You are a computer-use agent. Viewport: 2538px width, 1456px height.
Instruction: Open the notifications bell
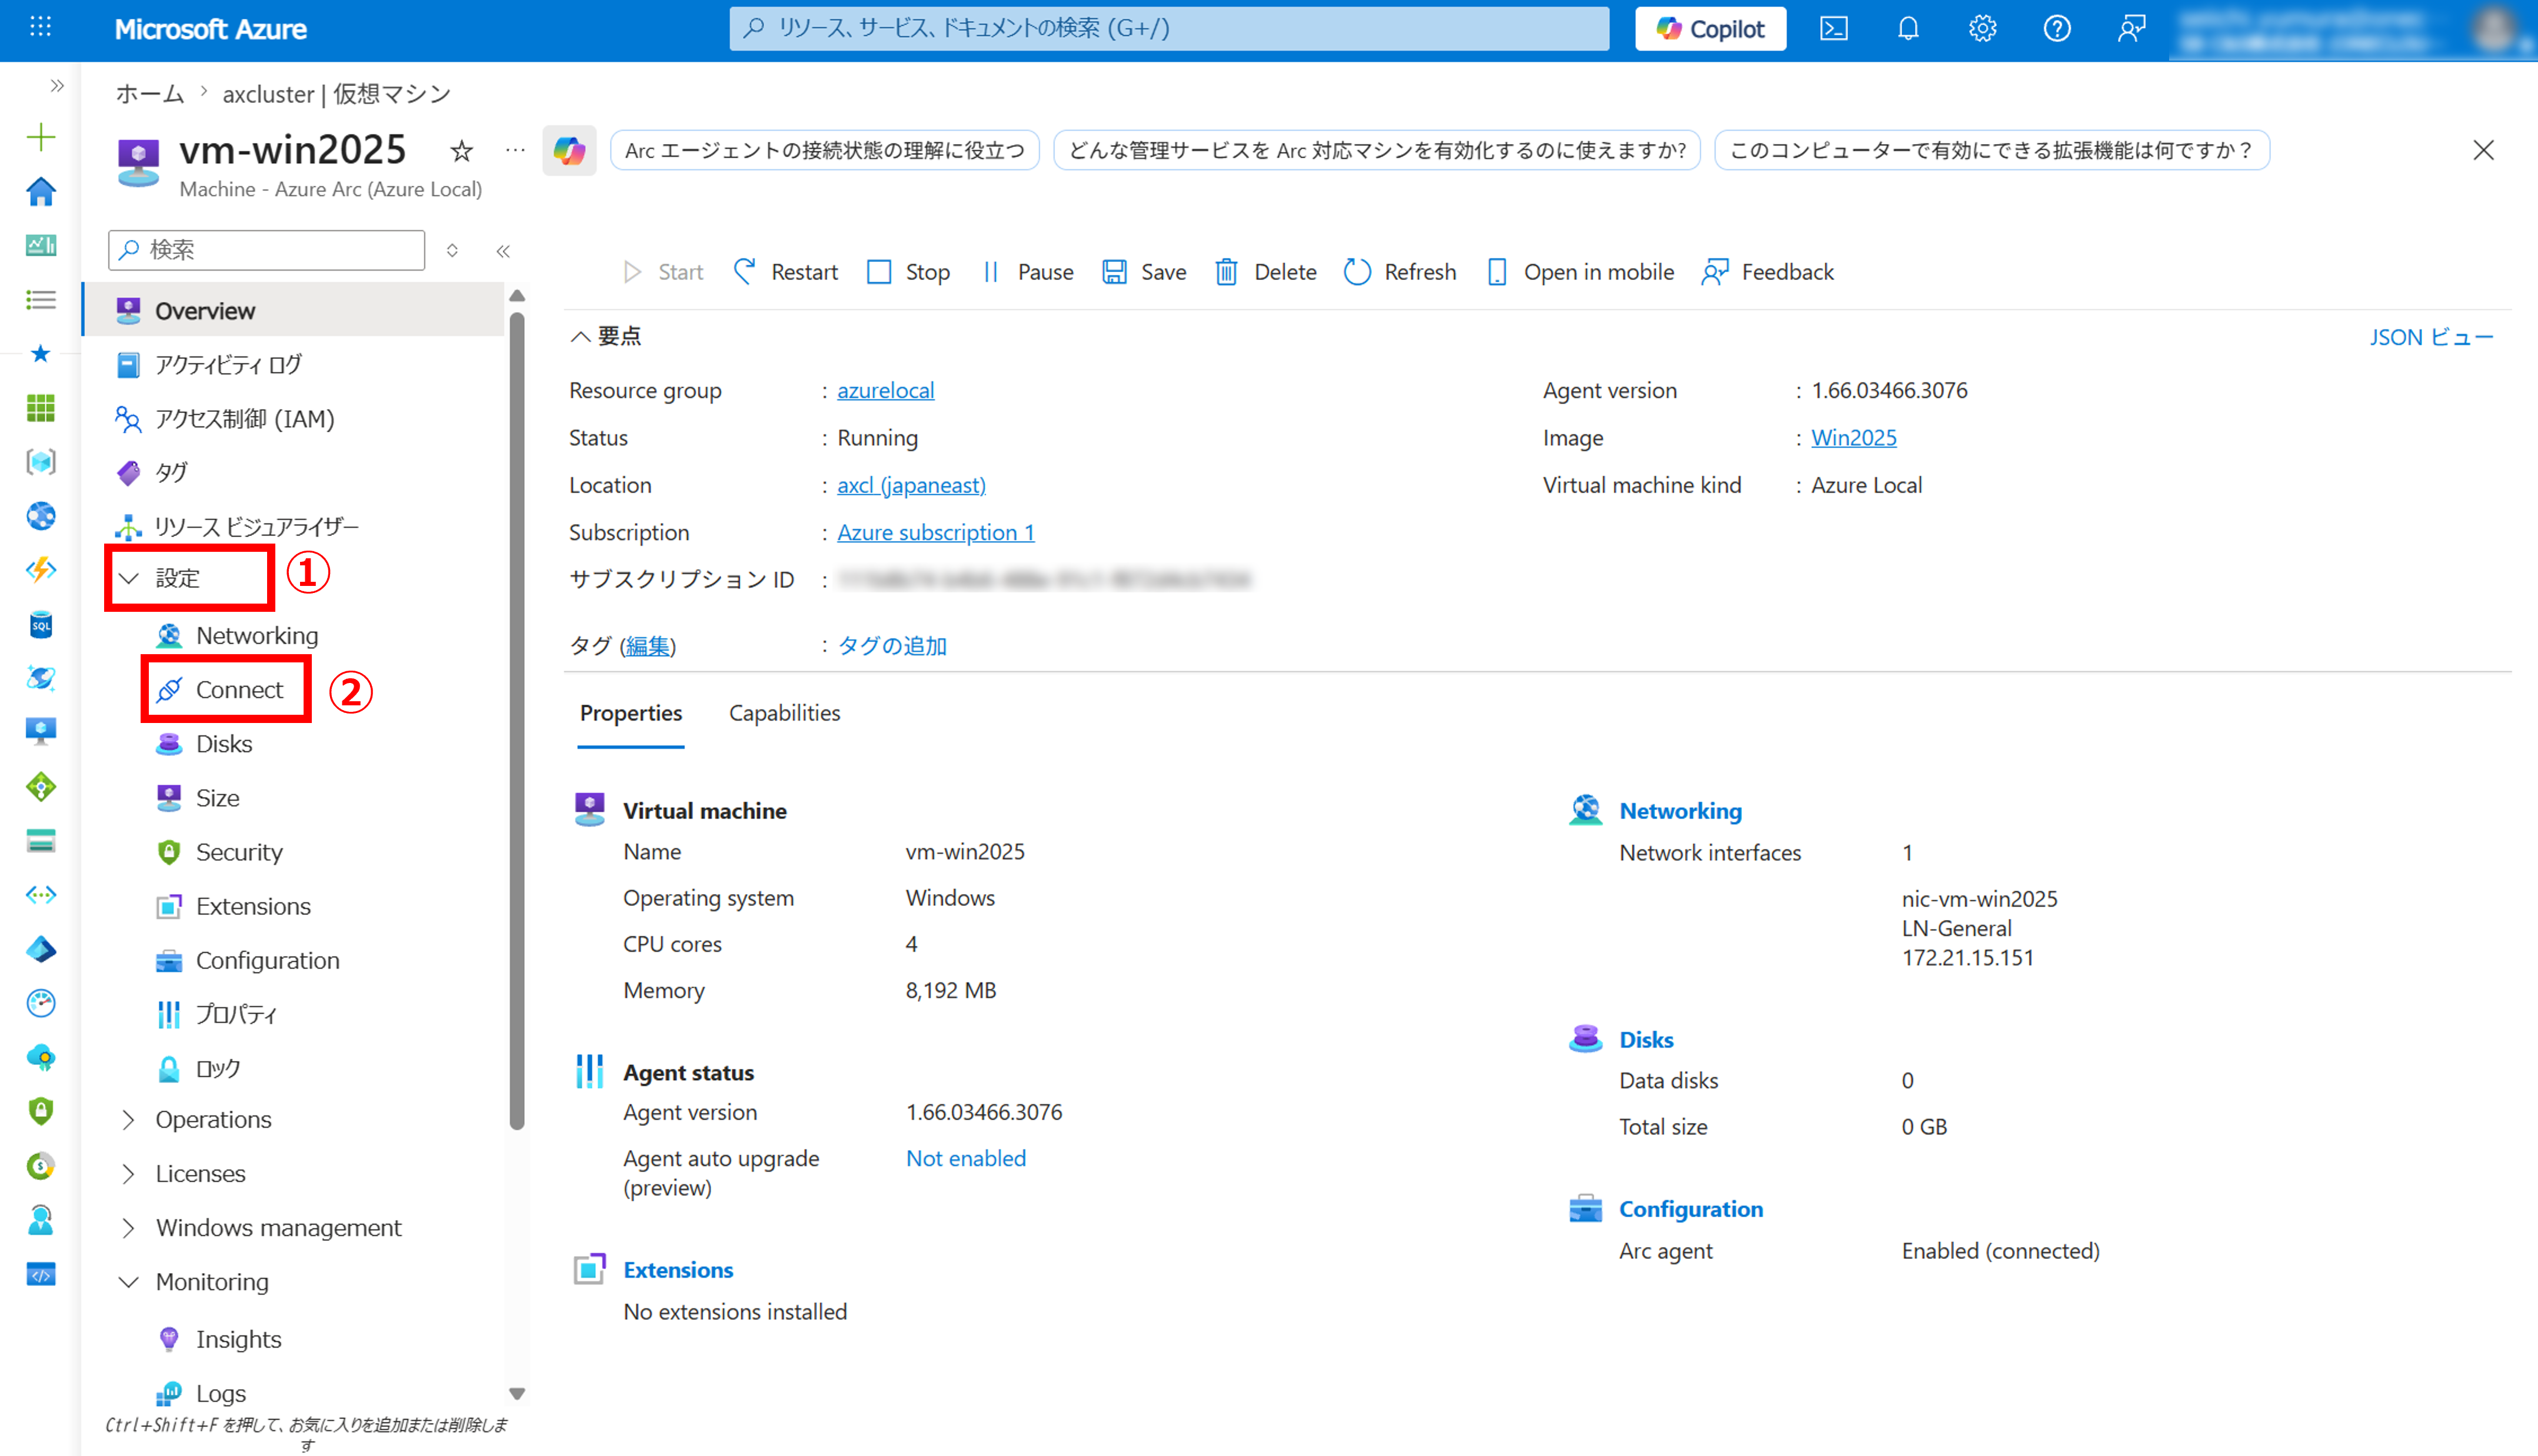click(1908, 28)
